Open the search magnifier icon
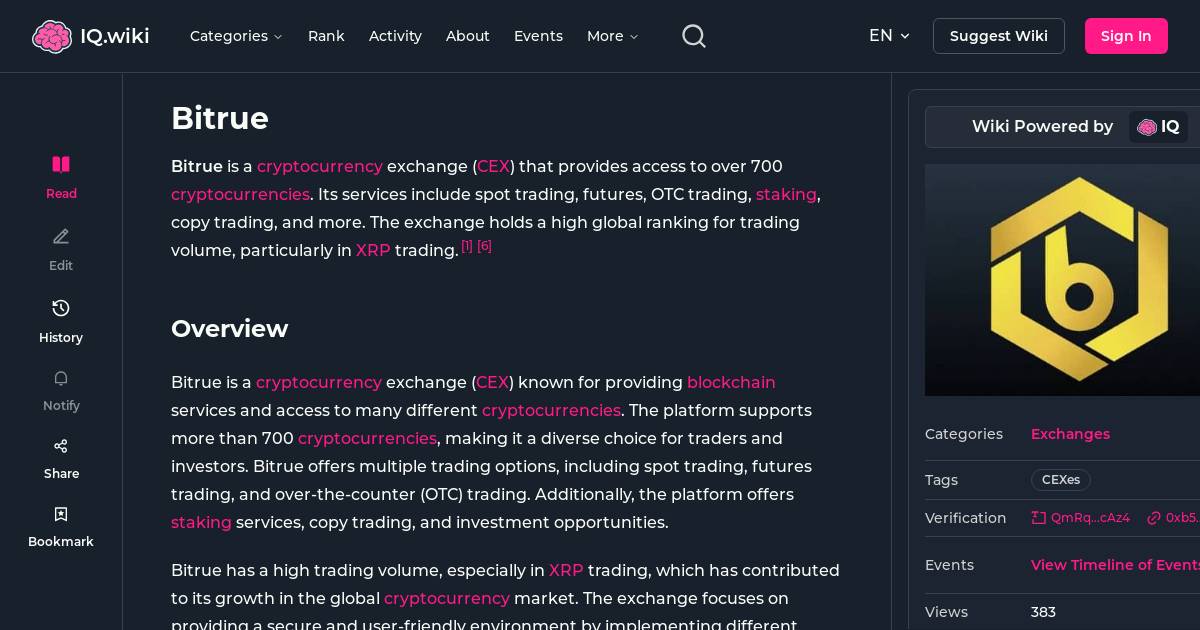The image size is (1200, 630). point(694,36)
